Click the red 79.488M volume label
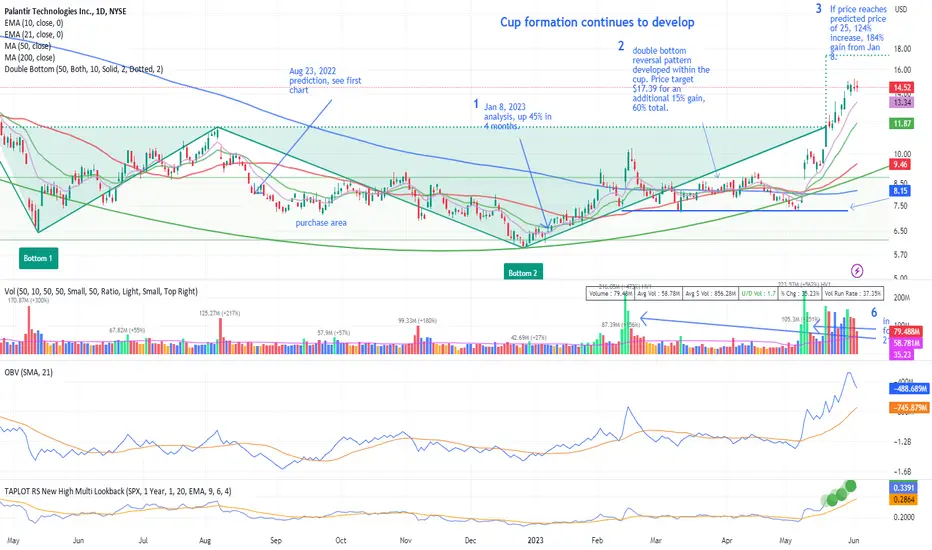This screenshot has height=550, width=932. click(x=906, y=332)
